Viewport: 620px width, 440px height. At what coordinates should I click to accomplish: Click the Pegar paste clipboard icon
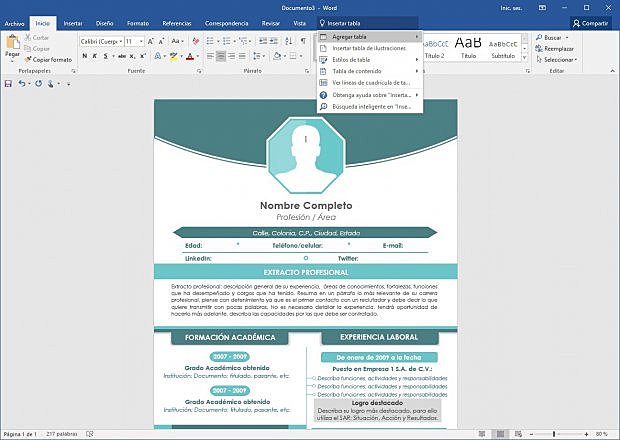pos(13,42)
